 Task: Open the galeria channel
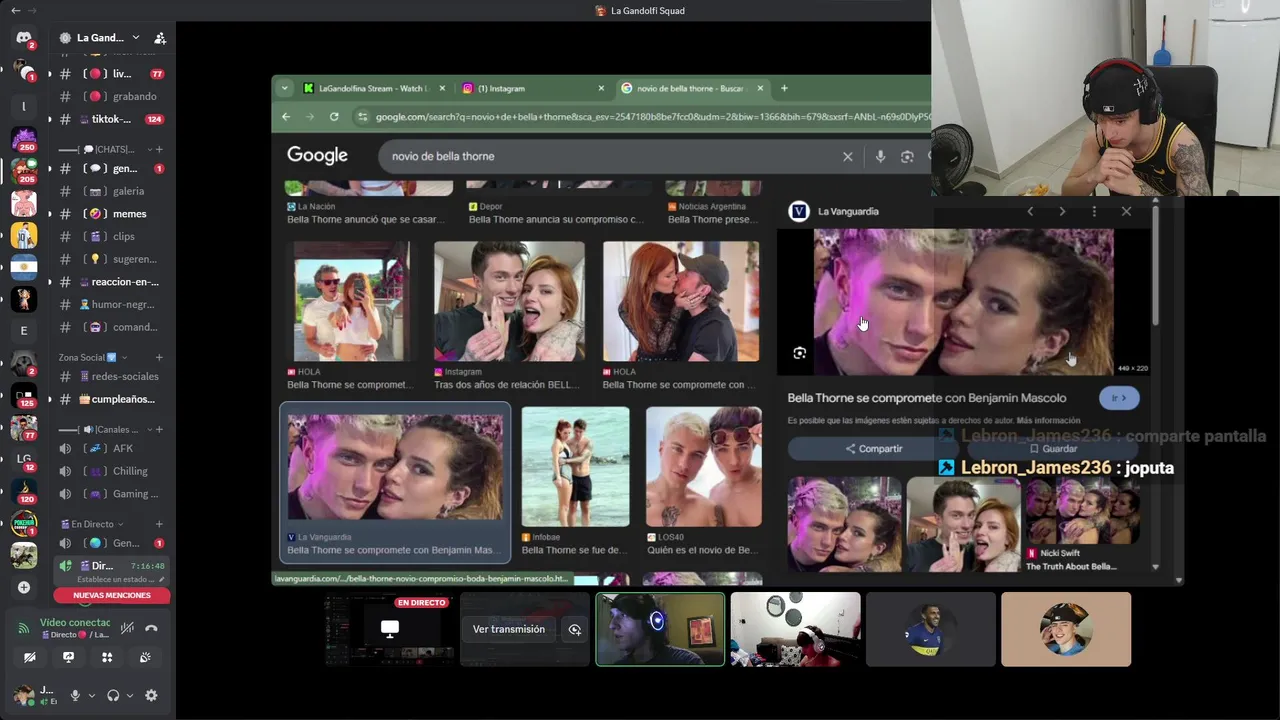(x=111, y=191)
